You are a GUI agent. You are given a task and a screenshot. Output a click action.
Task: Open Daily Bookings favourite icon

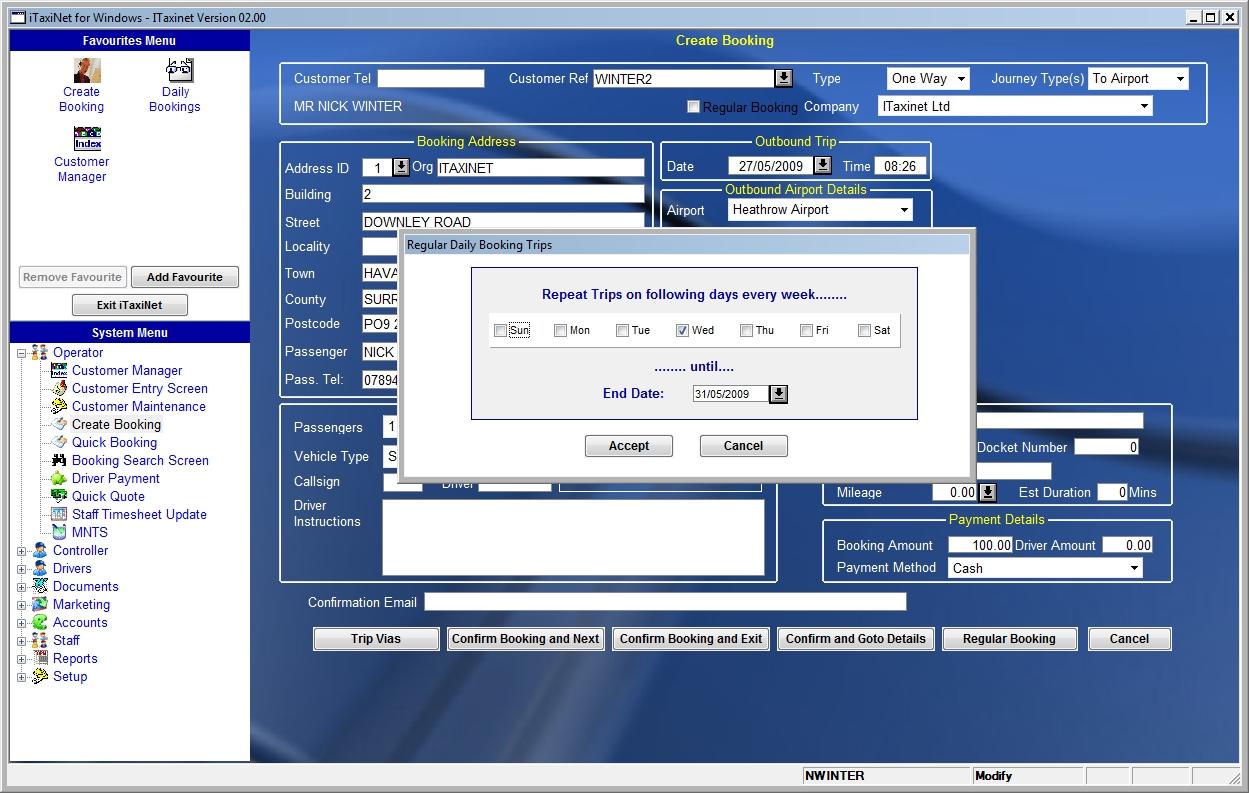[x=180, y=70]
